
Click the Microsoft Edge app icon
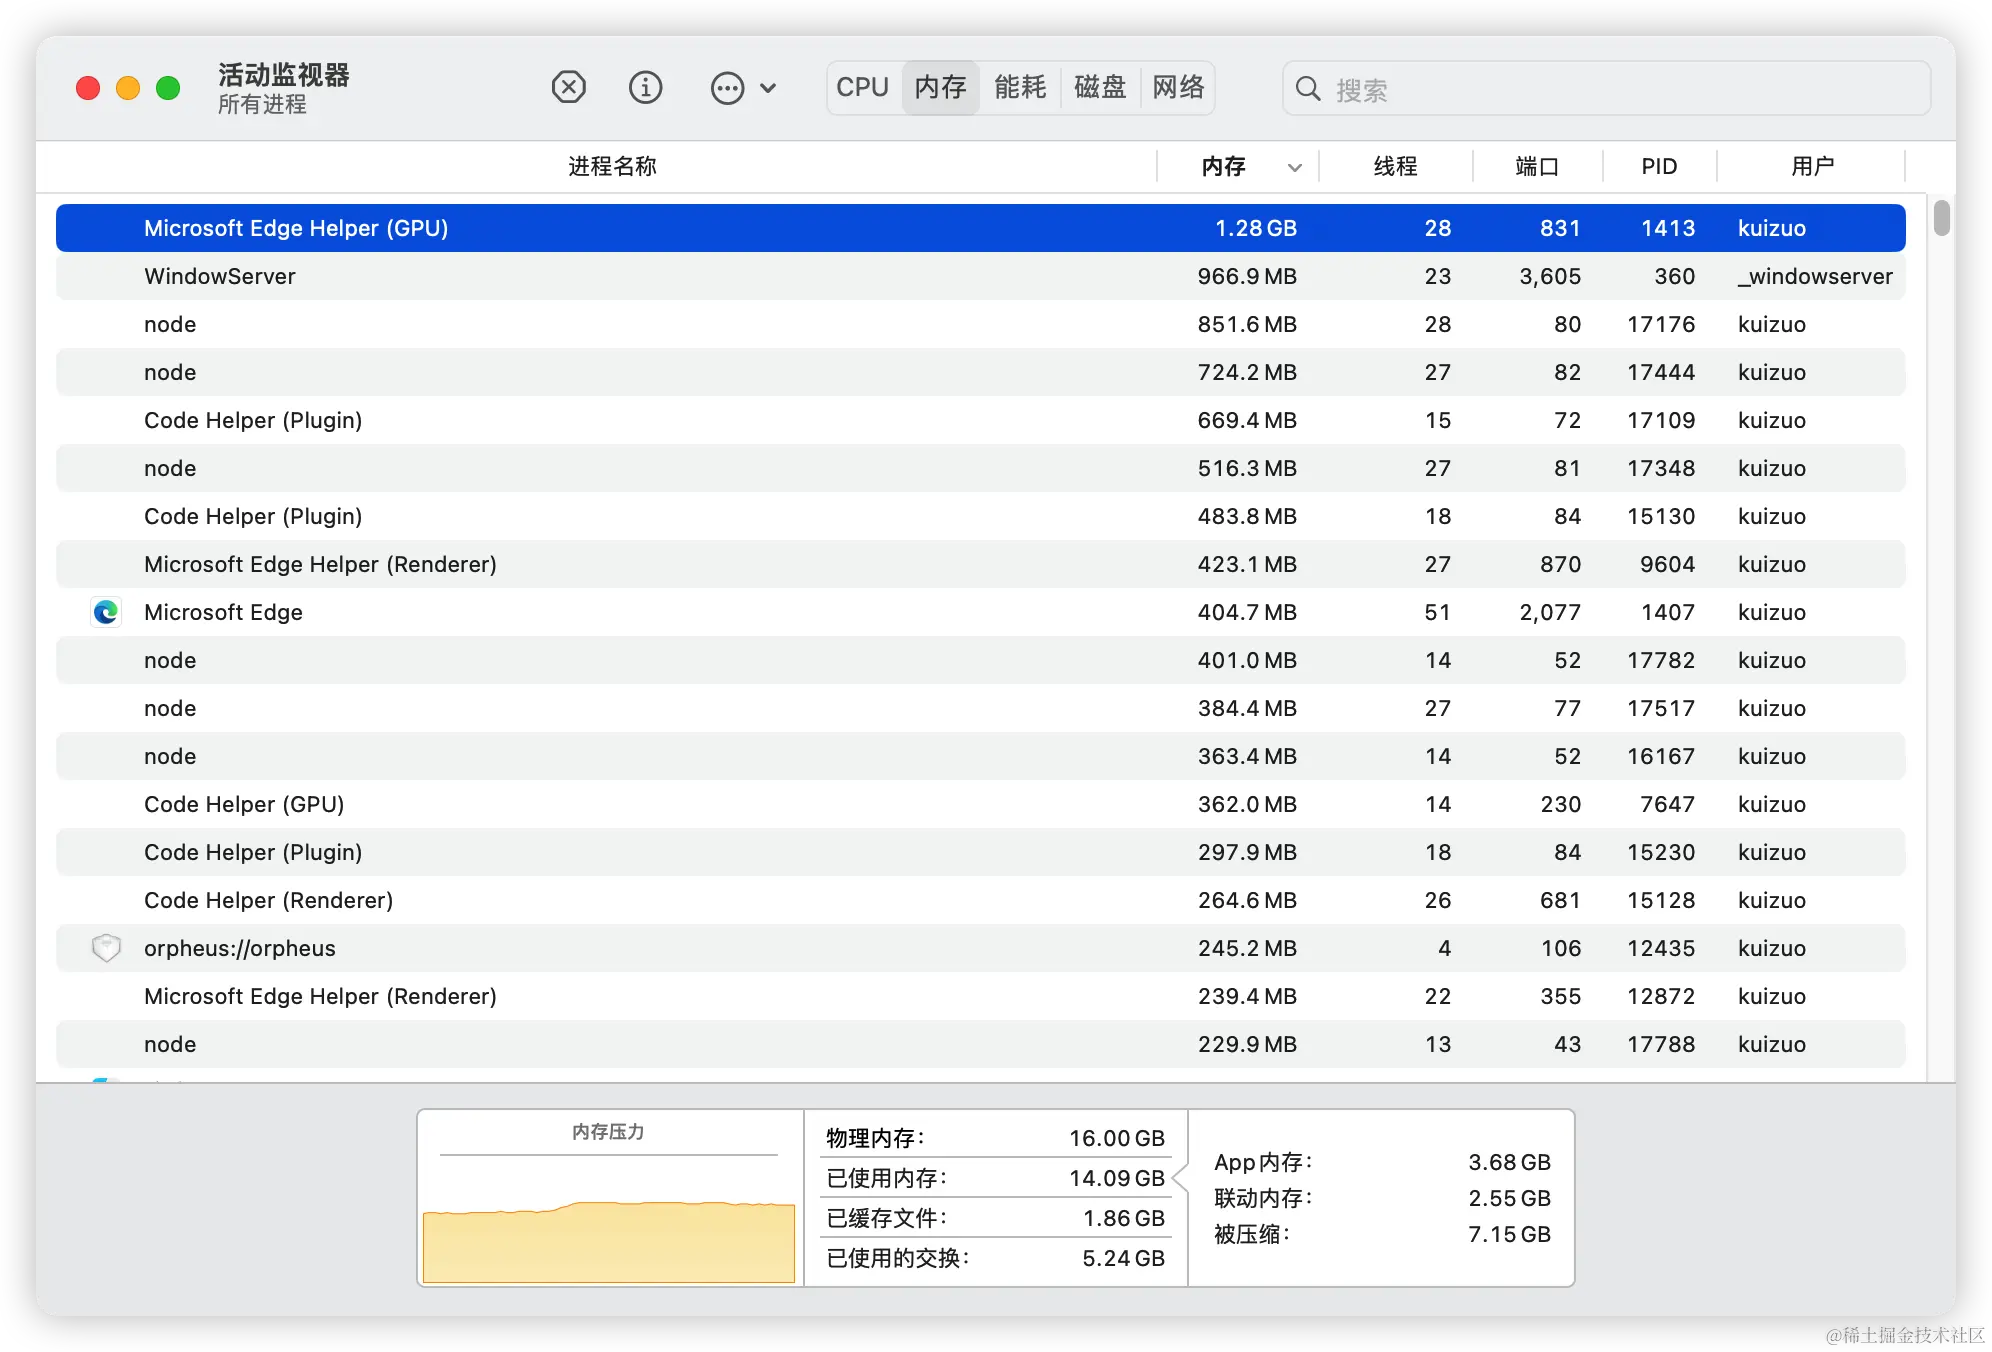106,612
